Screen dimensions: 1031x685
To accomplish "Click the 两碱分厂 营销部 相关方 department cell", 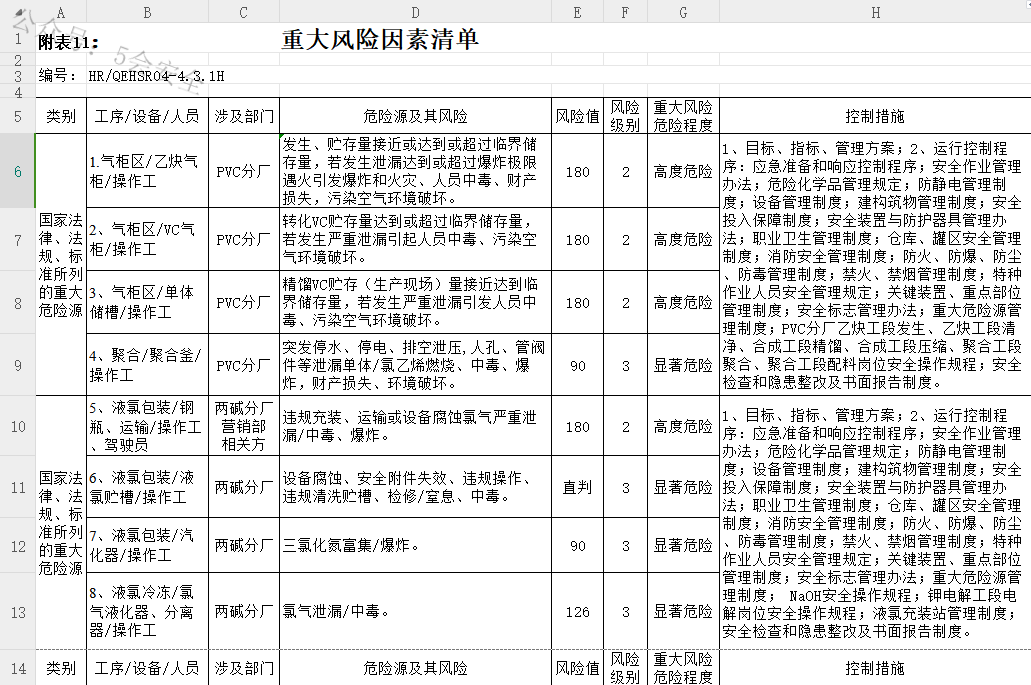I will click(244, 426).
